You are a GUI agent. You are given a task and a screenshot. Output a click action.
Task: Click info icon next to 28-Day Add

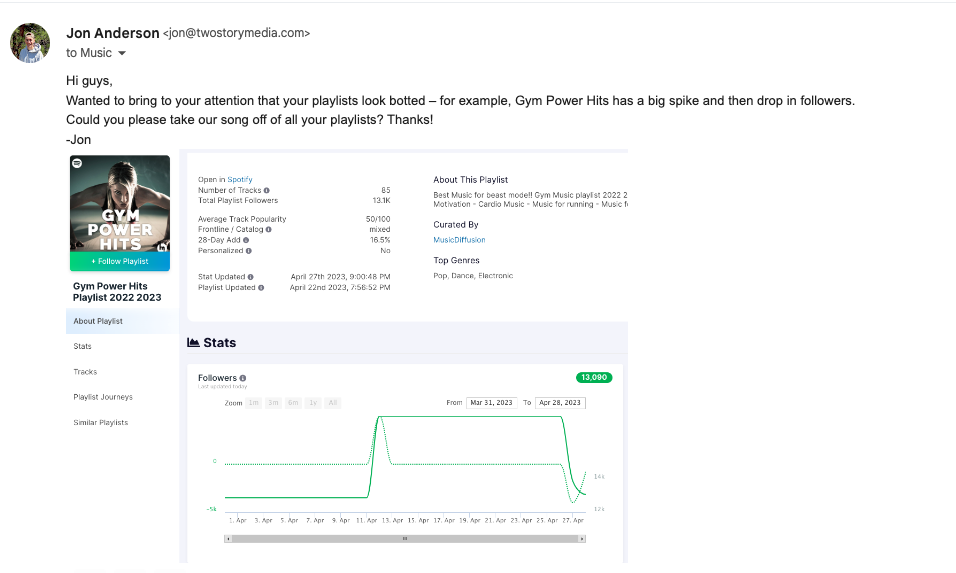246,240
